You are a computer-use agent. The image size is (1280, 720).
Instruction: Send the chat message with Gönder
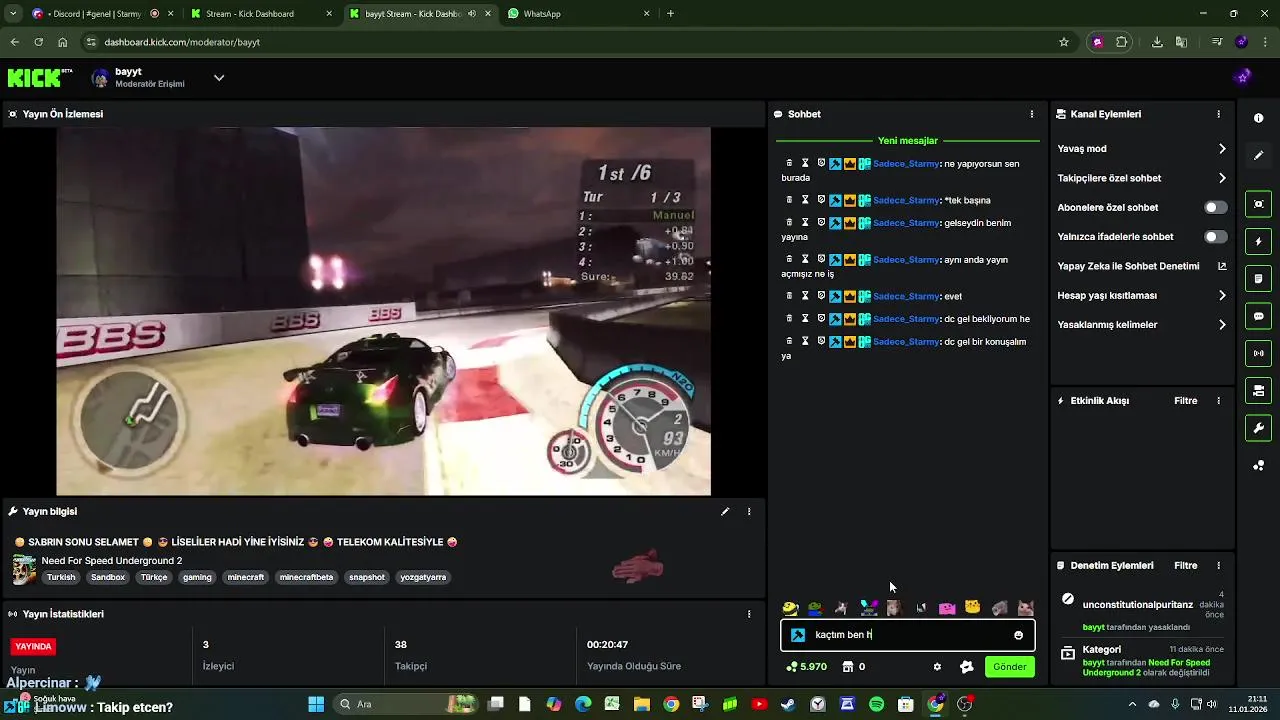point(1009,667)
